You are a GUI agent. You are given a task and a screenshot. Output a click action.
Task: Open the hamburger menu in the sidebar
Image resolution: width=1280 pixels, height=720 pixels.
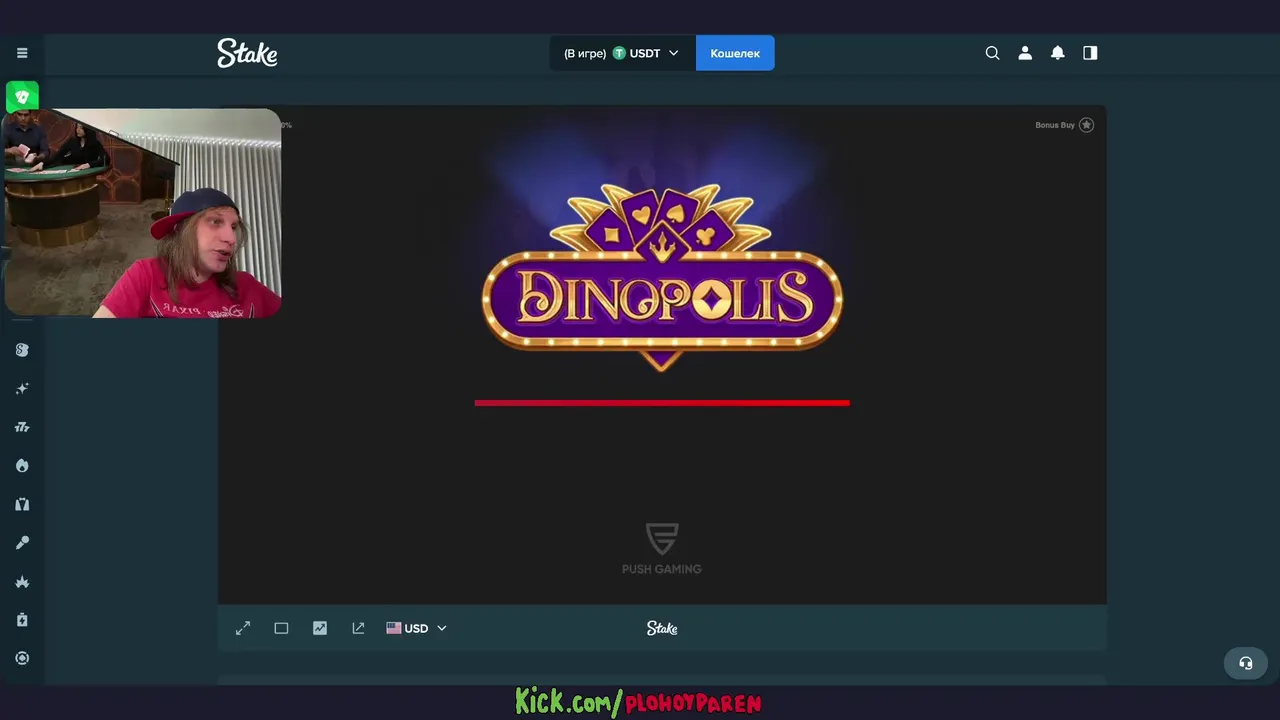[22, 53]
